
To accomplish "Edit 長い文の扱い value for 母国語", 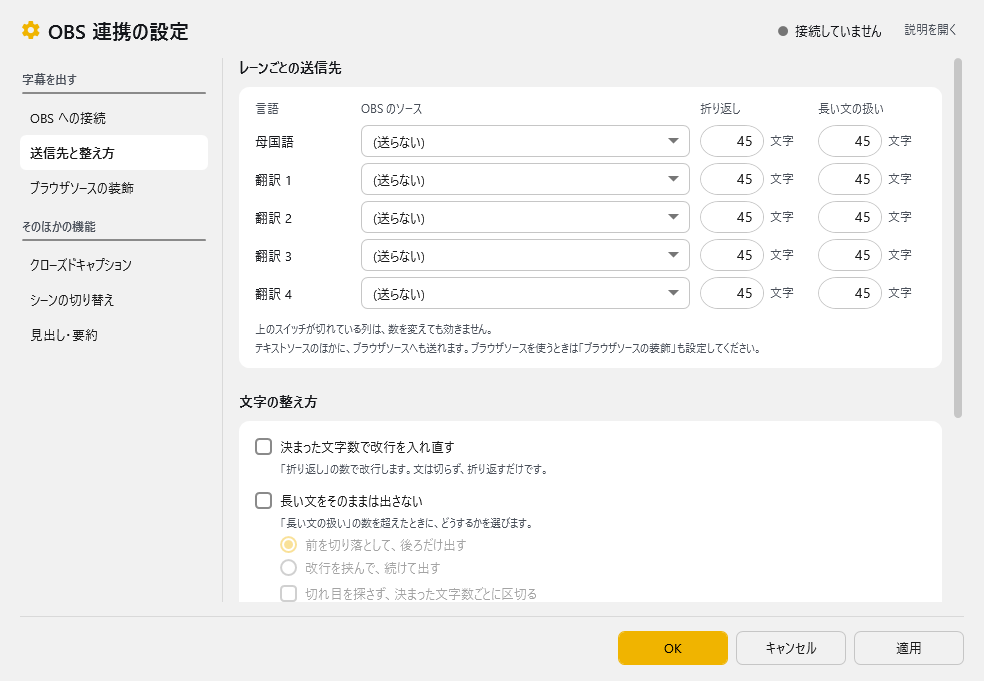I will 850,141.
